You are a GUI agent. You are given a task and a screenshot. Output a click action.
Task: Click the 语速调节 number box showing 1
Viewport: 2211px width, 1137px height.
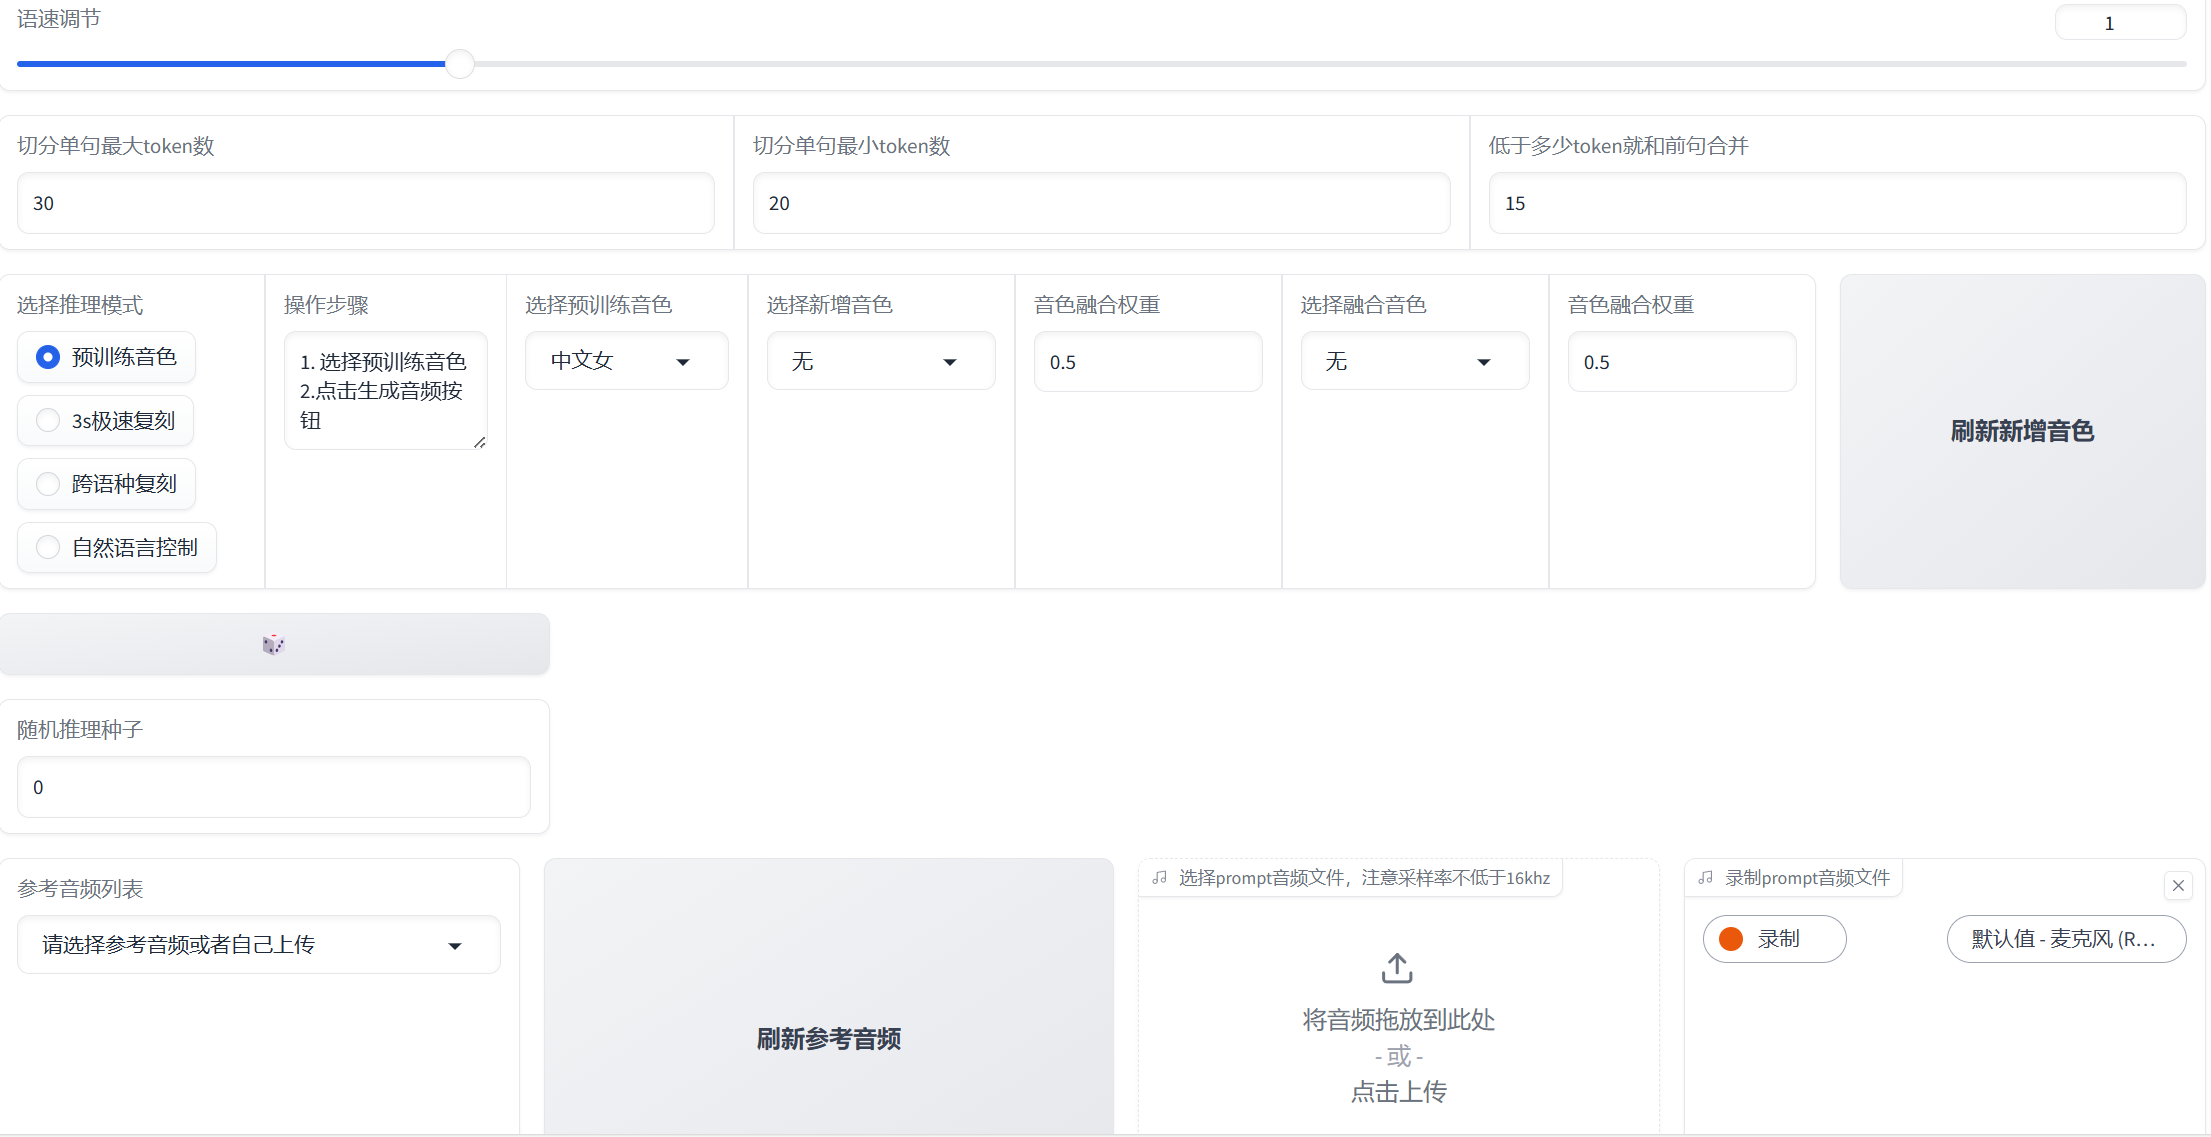pyautogui.click(x=2120, y=23)
